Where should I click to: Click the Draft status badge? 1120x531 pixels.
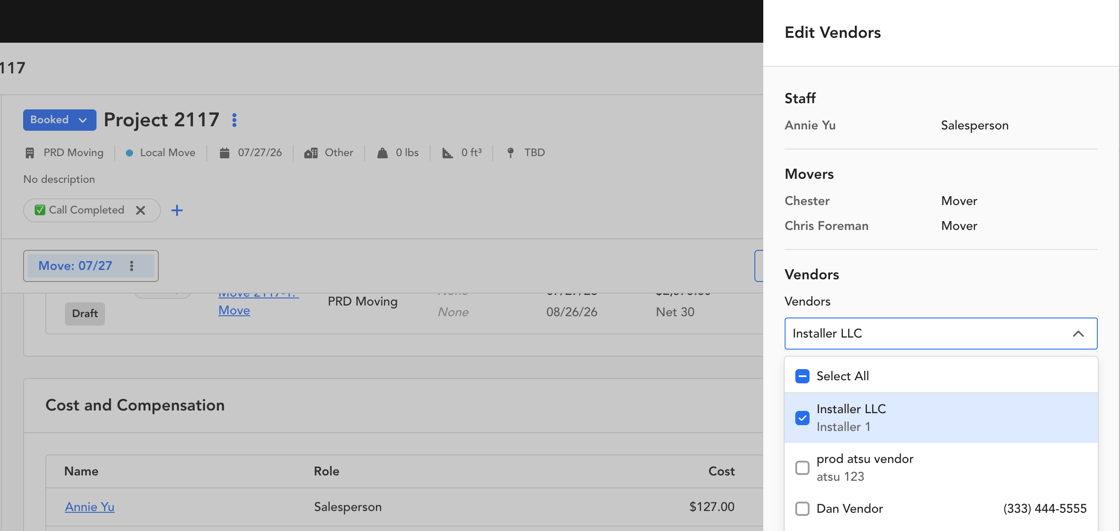click(x=85, y=314)
